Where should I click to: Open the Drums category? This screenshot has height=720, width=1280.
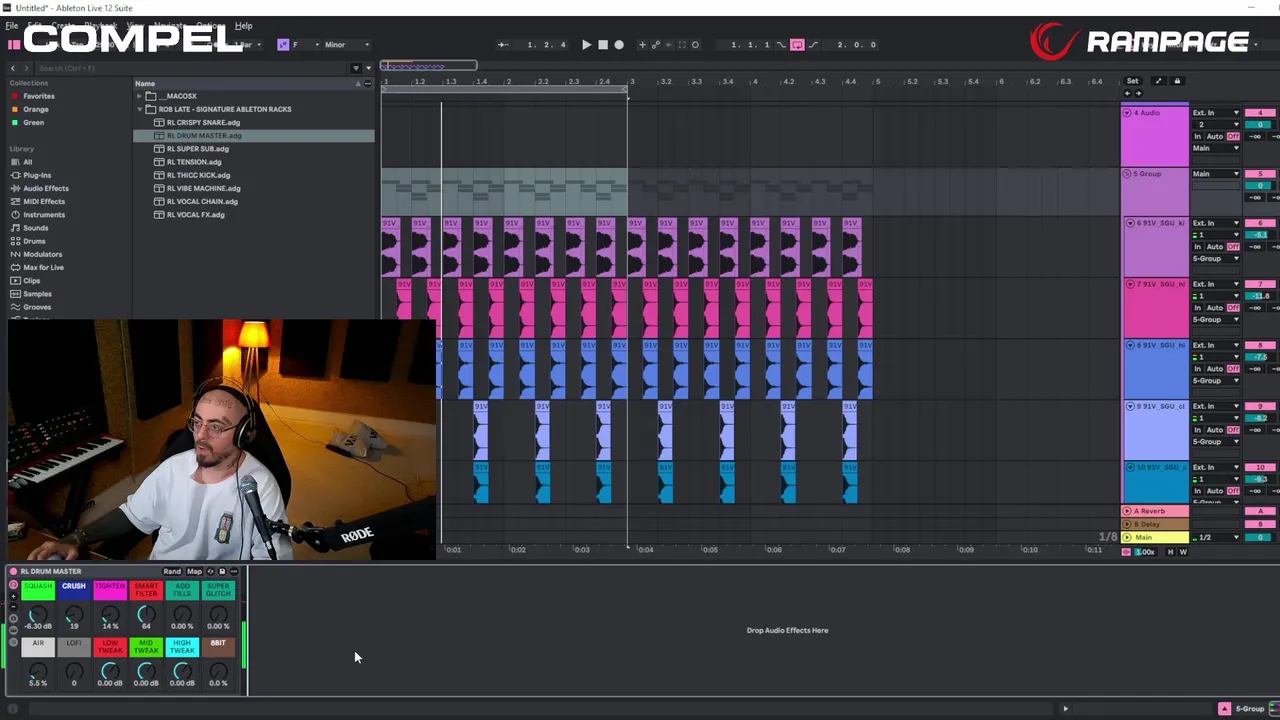(x=35, y=241)
